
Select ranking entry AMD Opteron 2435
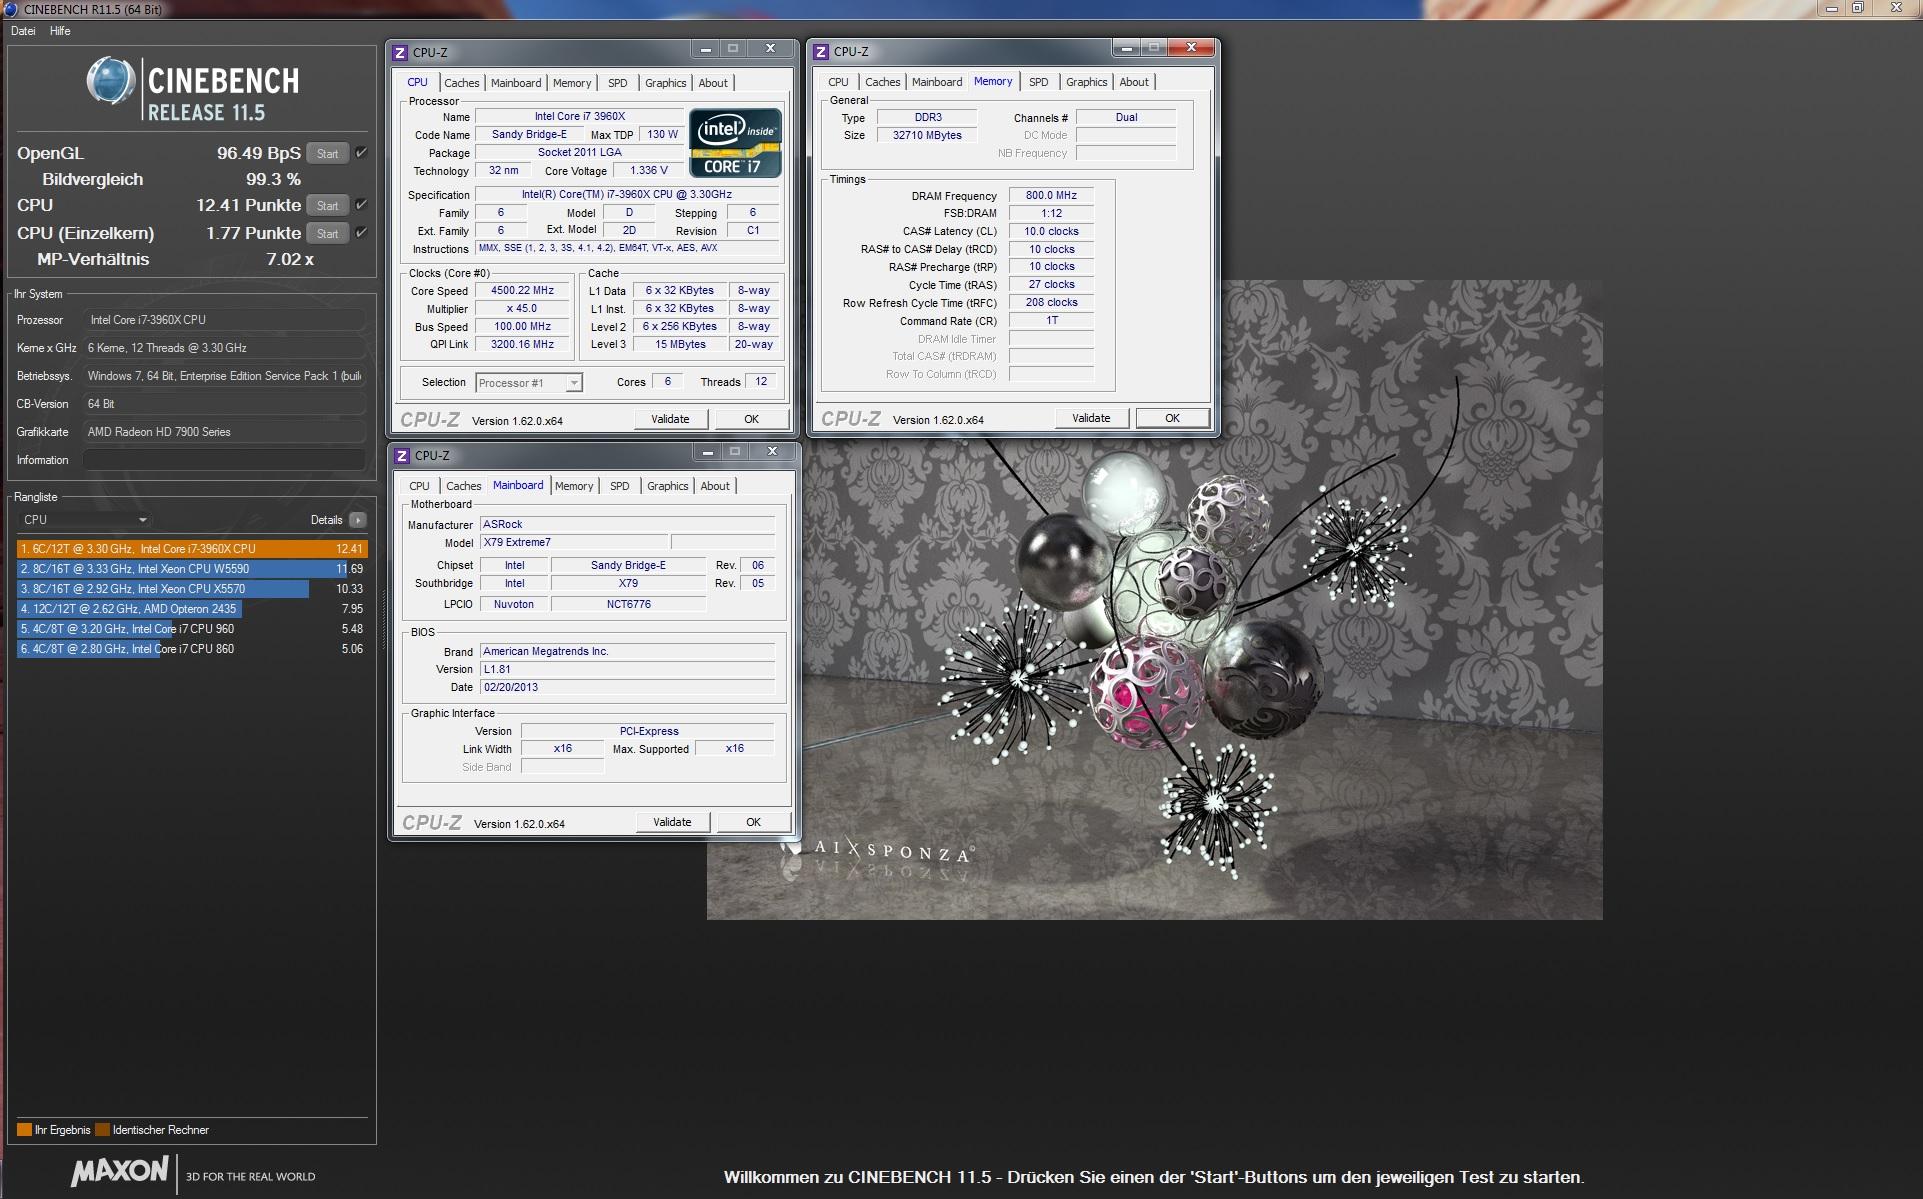click(x=192, y=609)
